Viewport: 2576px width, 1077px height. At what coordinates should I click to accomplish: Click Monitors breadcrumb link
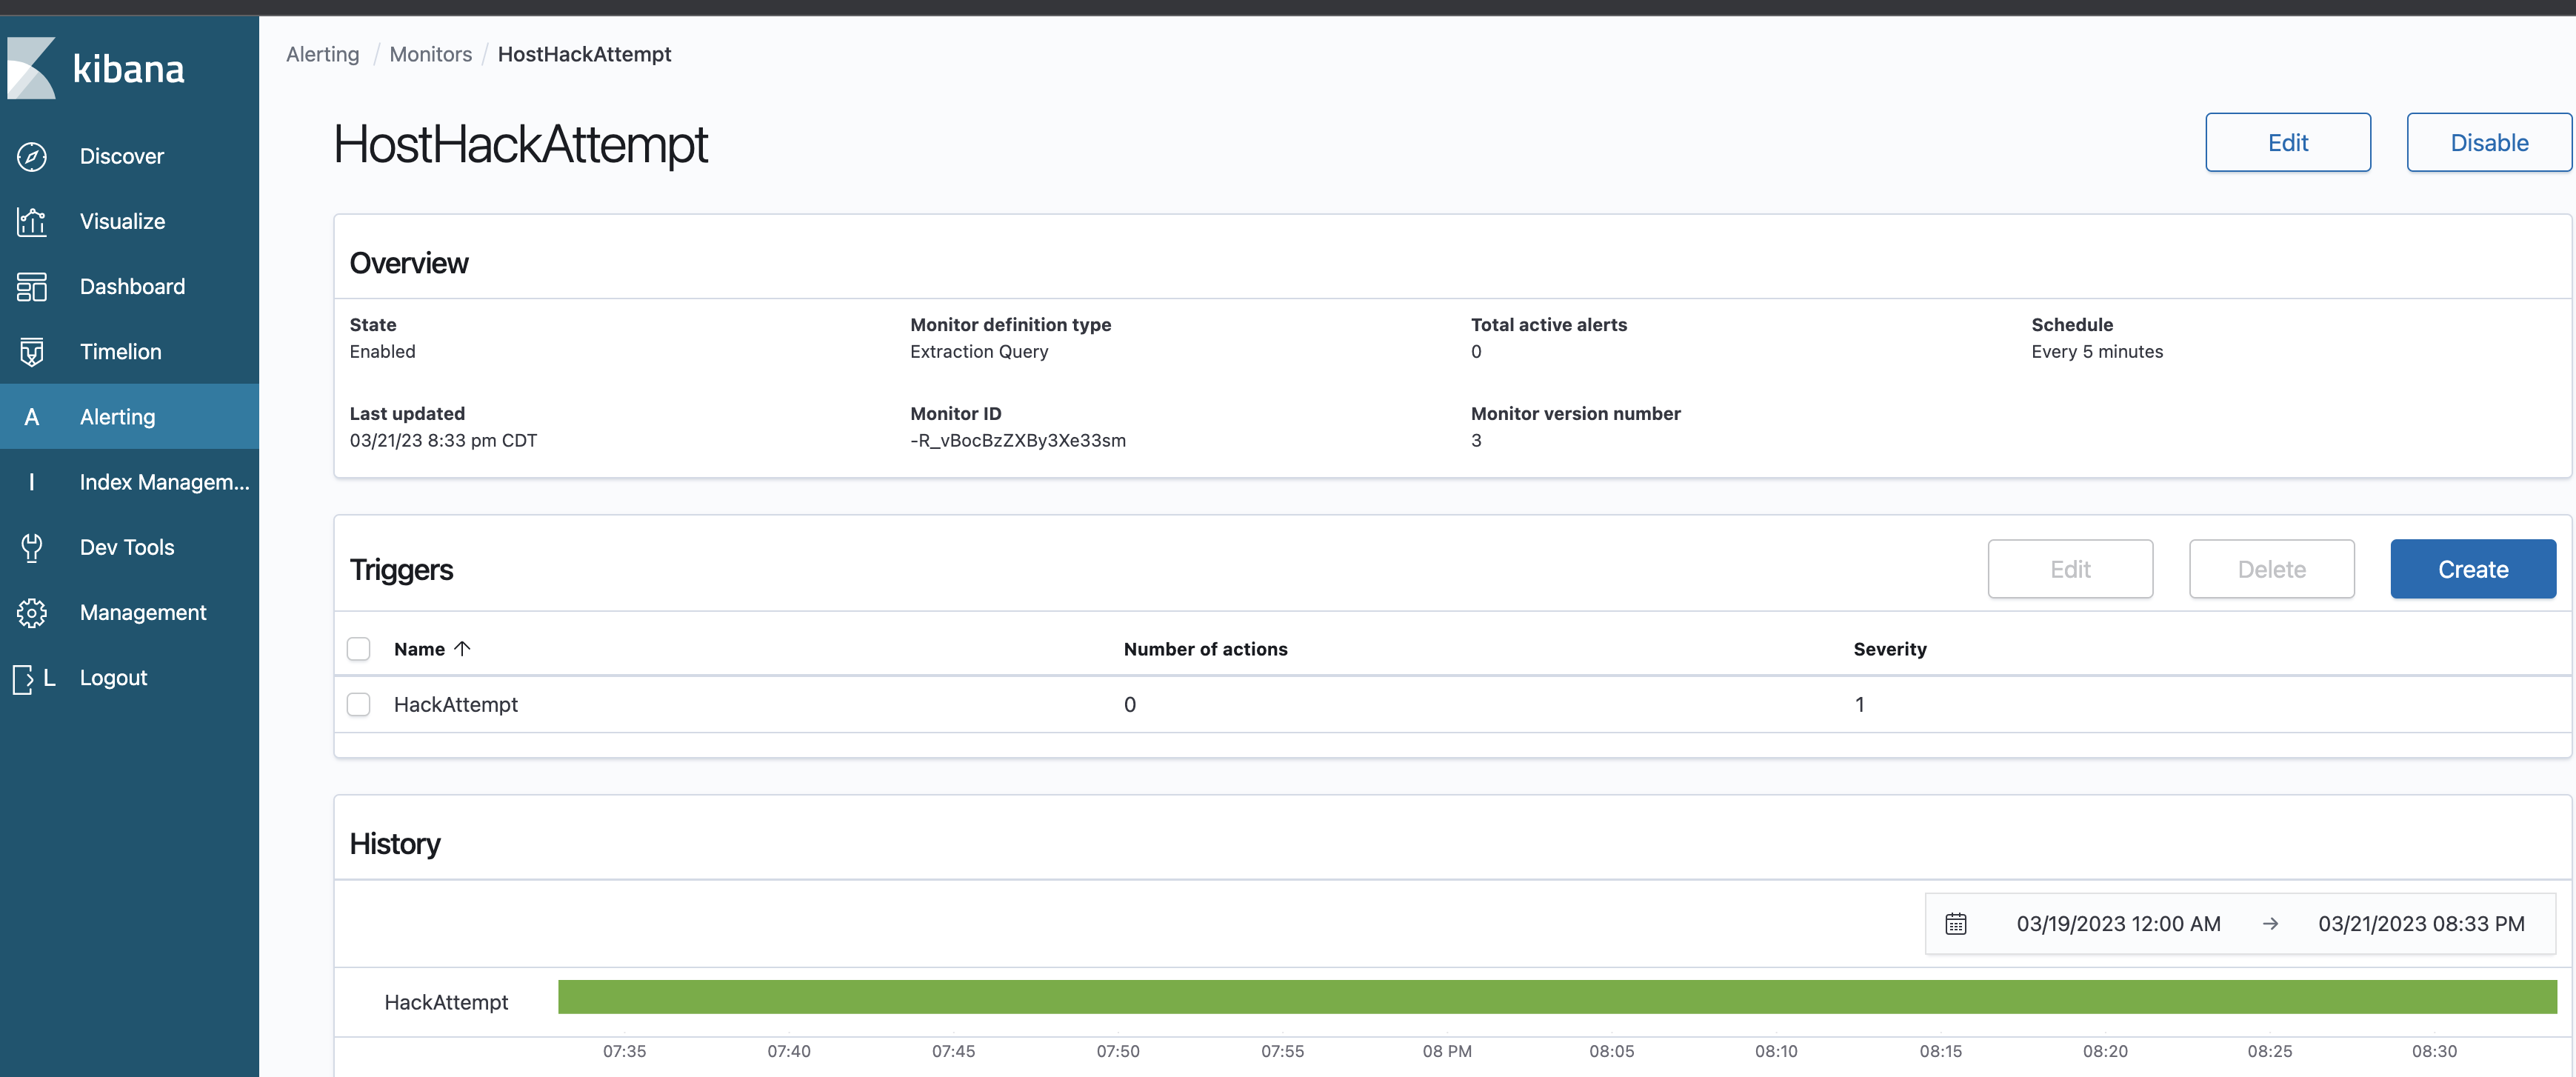coord(430,54)
